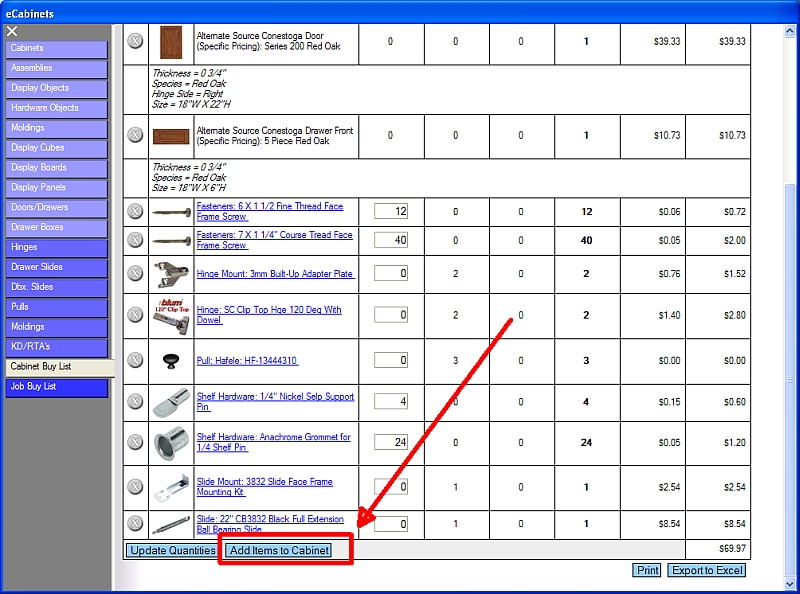Click the vertical scrollbar down arrow
This screenshot has height=594, width=800.
point(791,584)
